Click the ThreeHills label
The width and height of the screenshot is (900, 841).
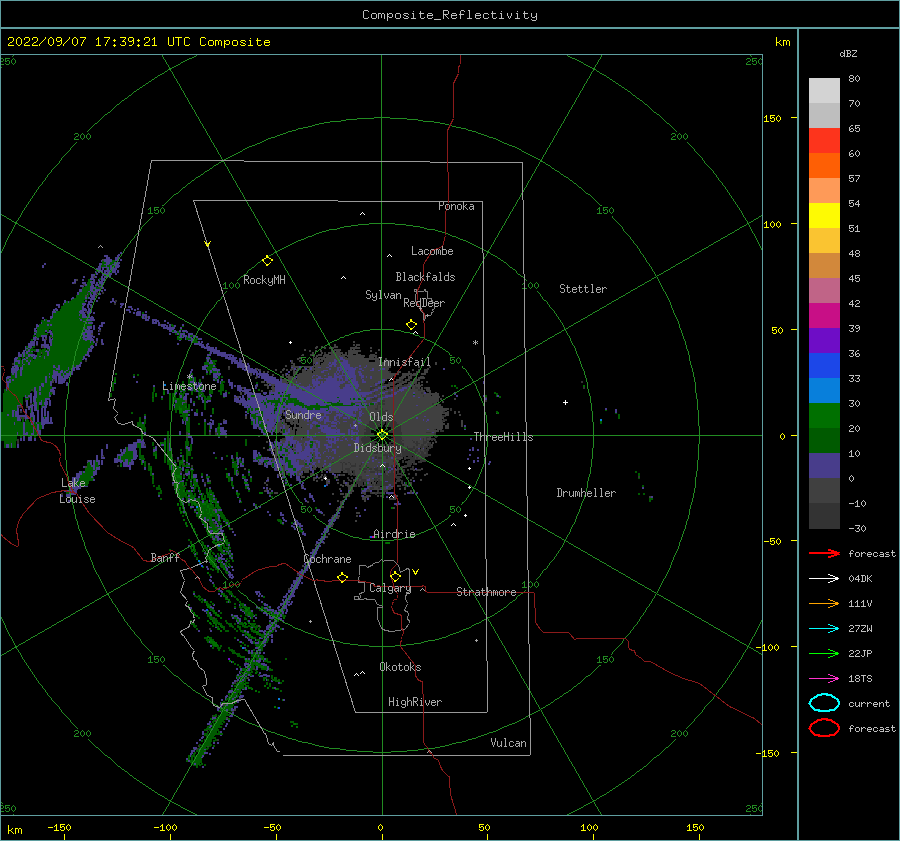503,437
